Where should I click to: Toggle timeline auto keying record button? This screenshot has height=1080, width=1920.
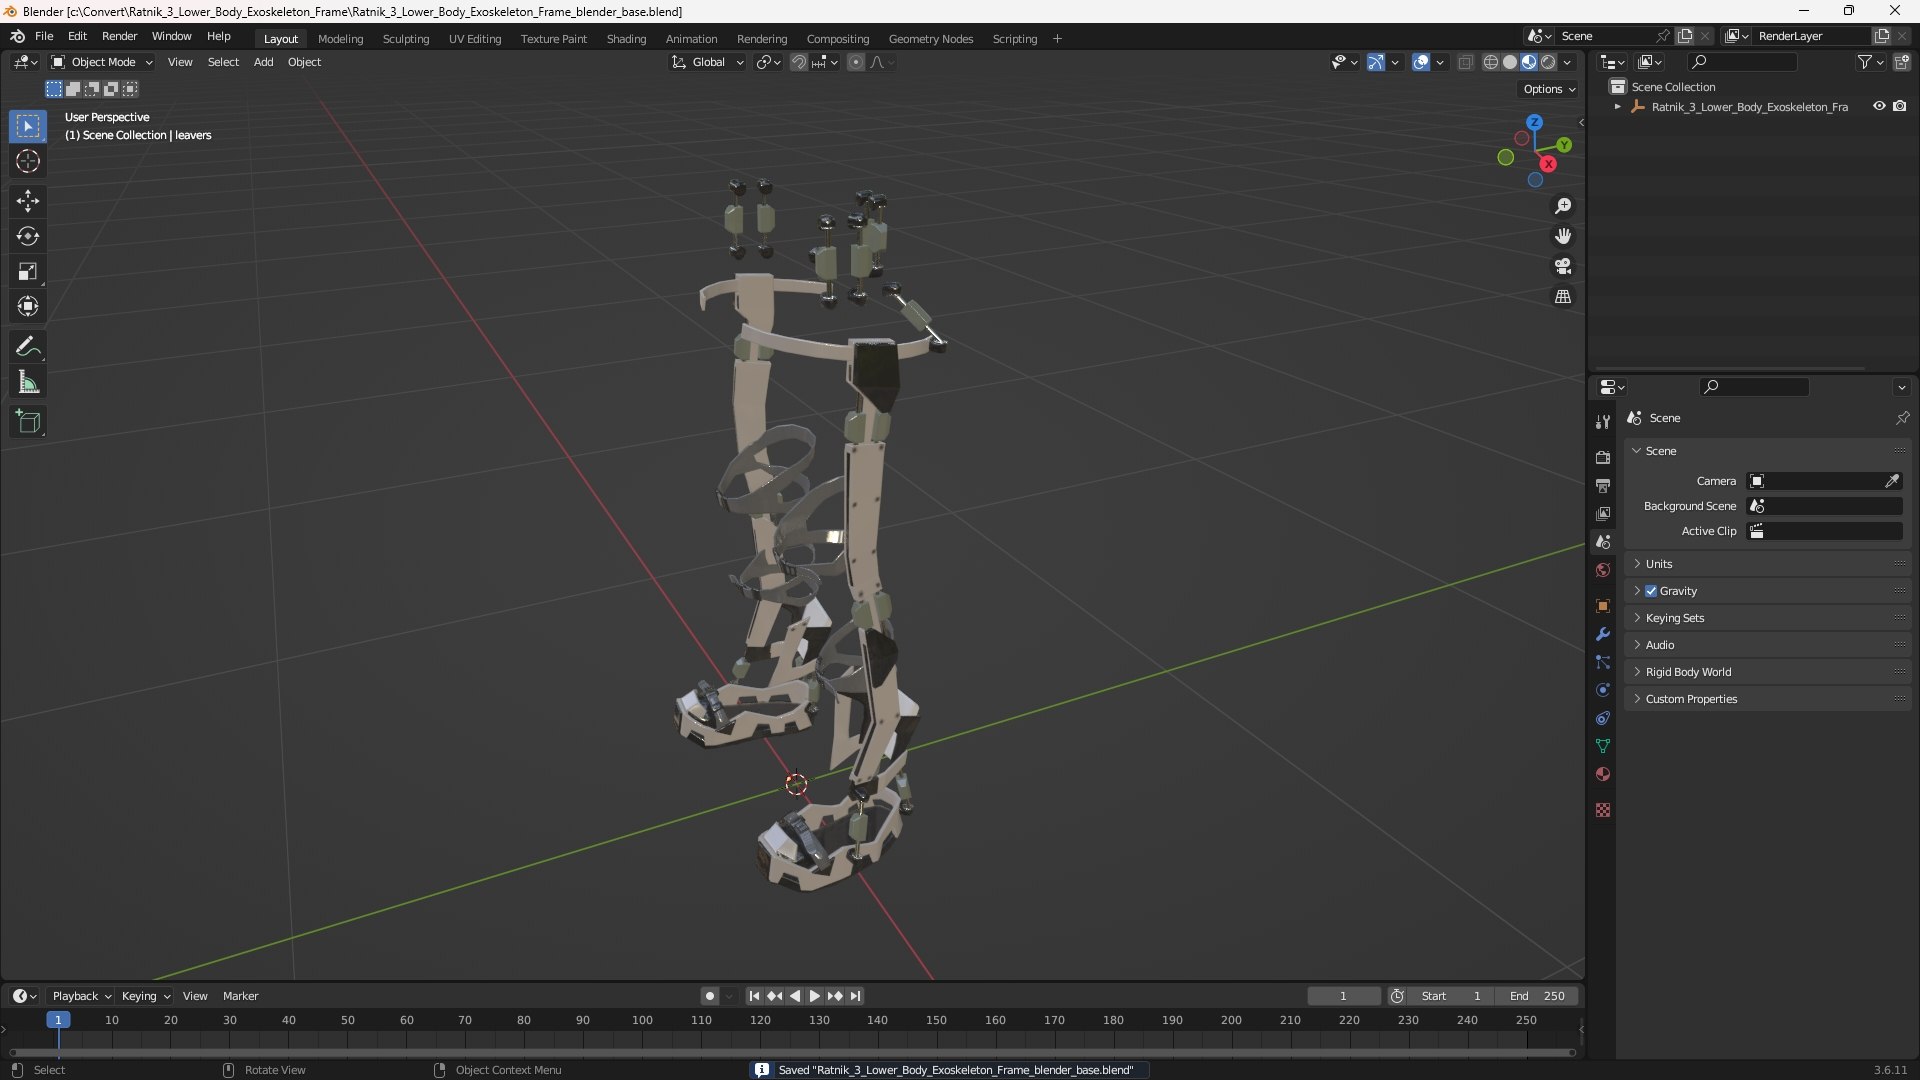(709, 996)
